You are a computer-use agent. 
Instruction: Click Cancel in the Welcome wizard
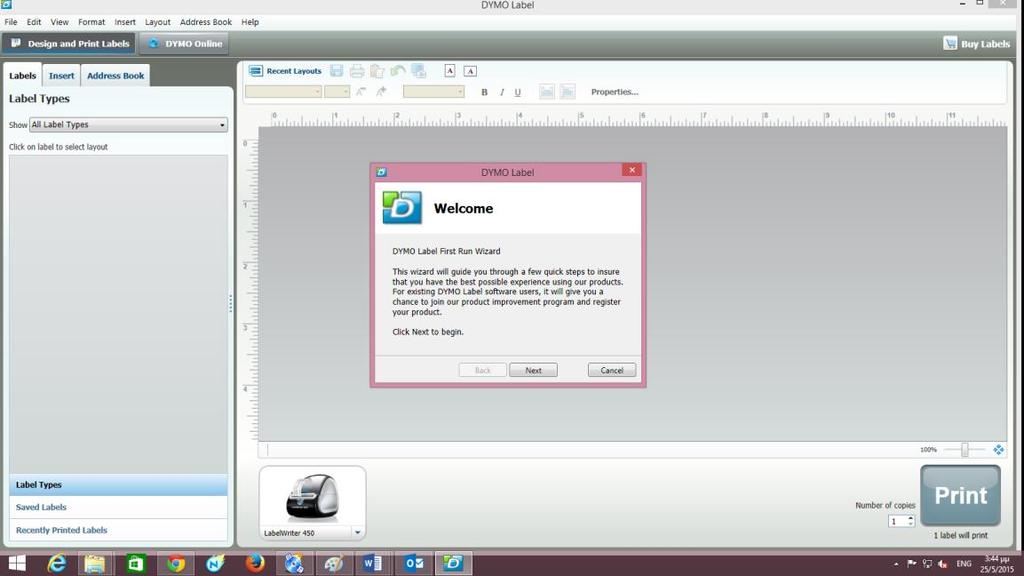click(611, 370)
